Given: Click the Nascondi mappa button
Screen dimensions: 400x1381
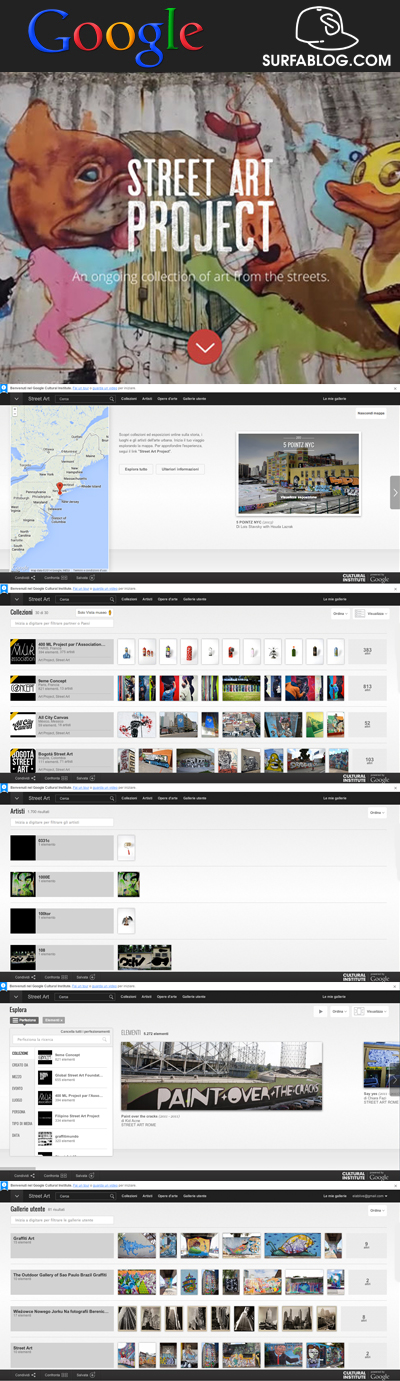Looking at the screenshot, I should [x=371, y=413].
